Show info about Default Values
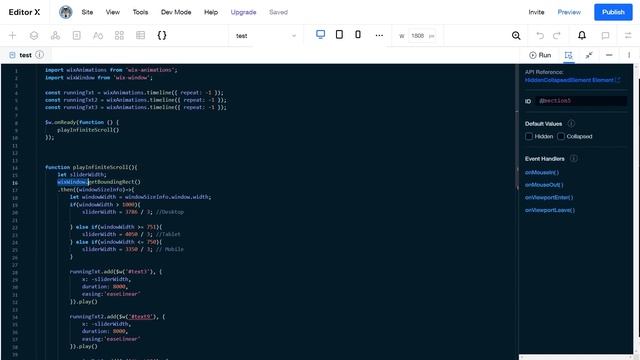Screen dimensions: 640x360 click(x=571, y=123)
